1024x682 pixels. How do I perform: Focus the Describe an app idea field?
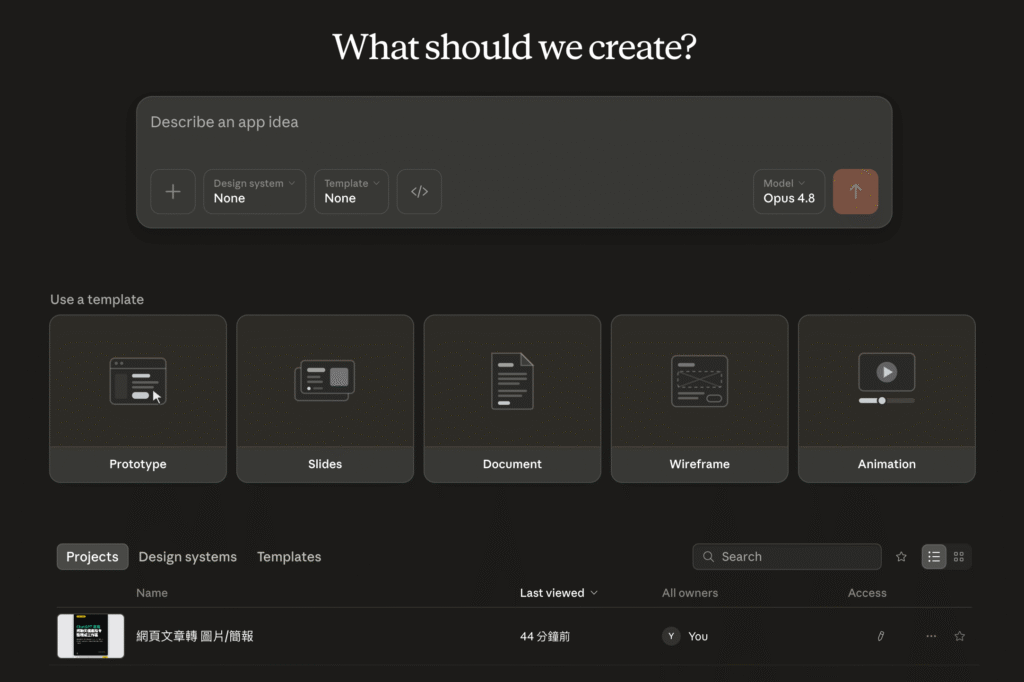point(513,122)
